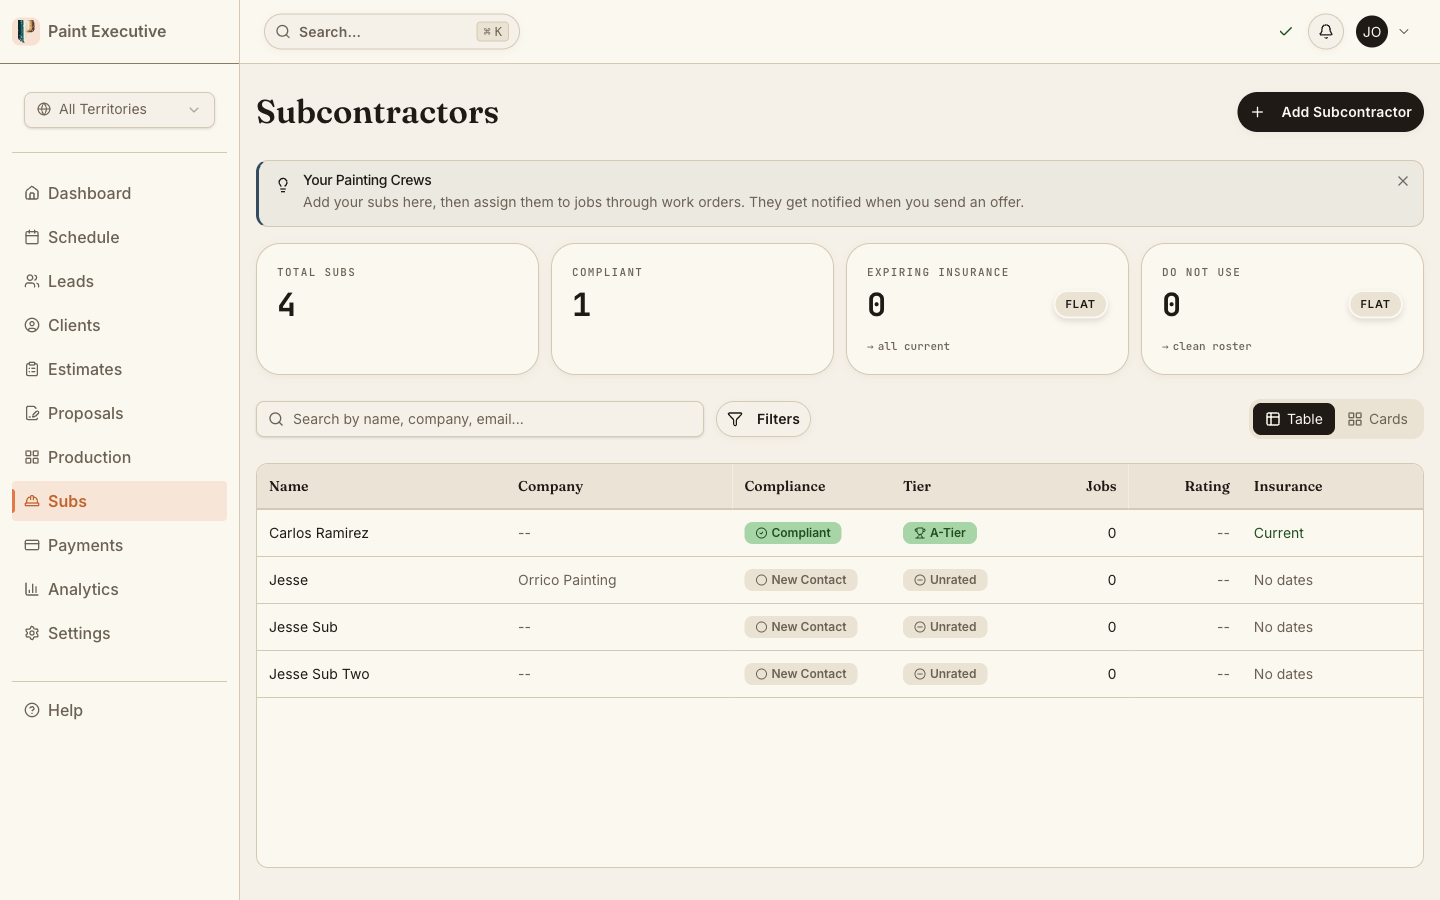Click the Analytics chart icon
This screenshot has width=1440, height=900.
(32, 589)
